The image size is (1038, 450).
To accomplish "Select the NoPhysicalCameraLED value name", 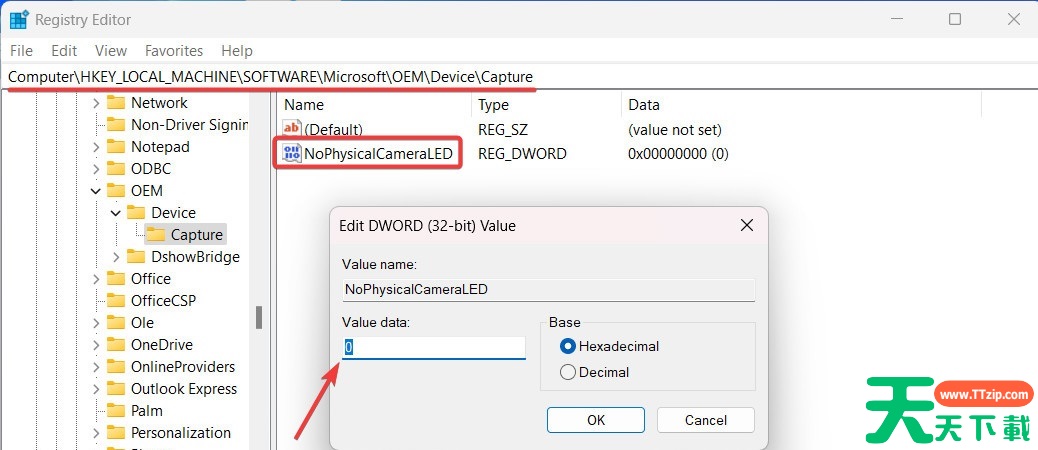I will [x=378, y=154].
